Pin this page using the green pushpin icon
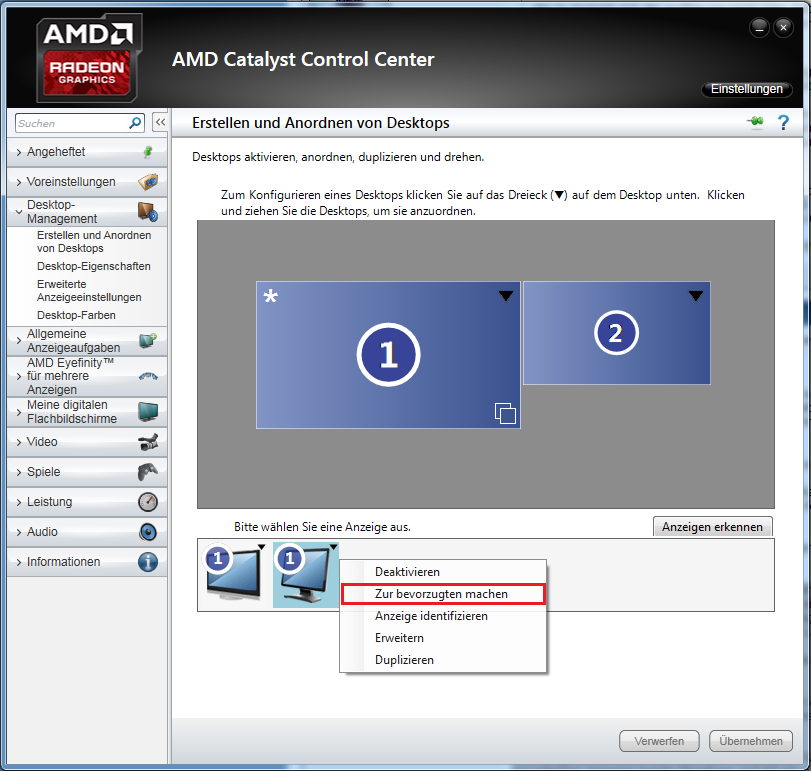Viewport: 811px width, 771px height. [x=755, y=122]
